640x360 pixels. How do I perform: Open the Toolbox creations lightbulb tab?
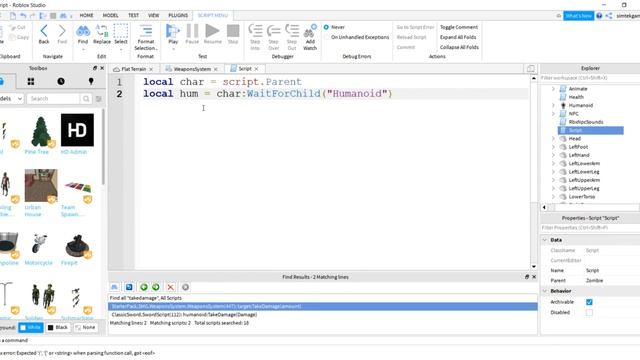(91, 82)
